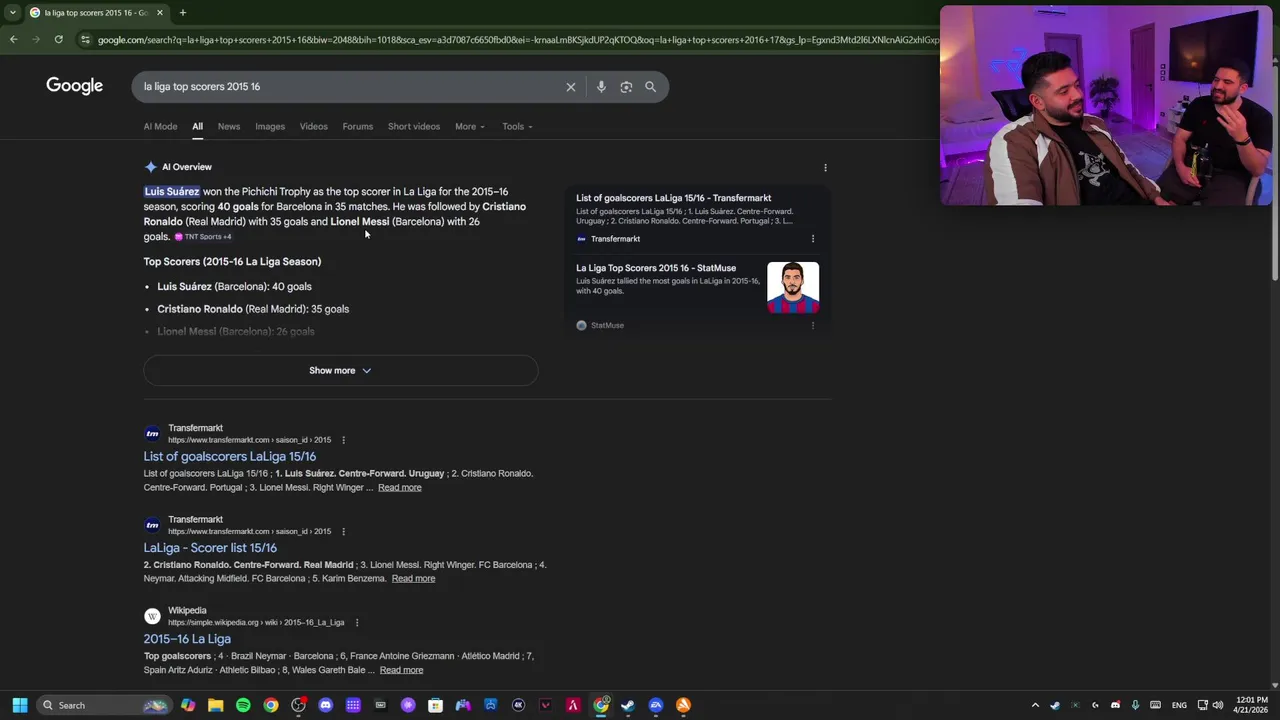Click Read more under the Wikipedia result
The width and height of the screenshot is (1280, 720).
point(401,670)
